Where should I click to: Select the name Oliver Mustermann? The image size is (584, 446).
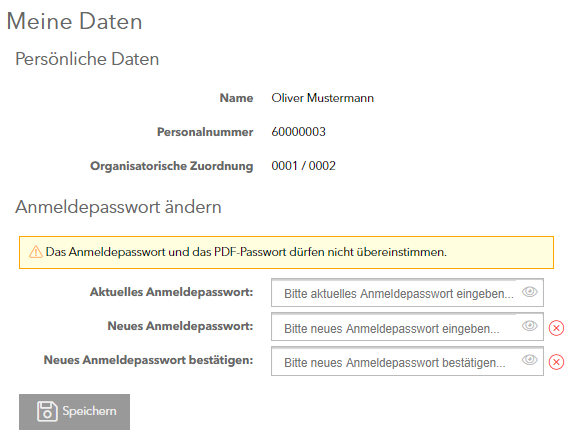pyautogui.click(x=323, y=98)
